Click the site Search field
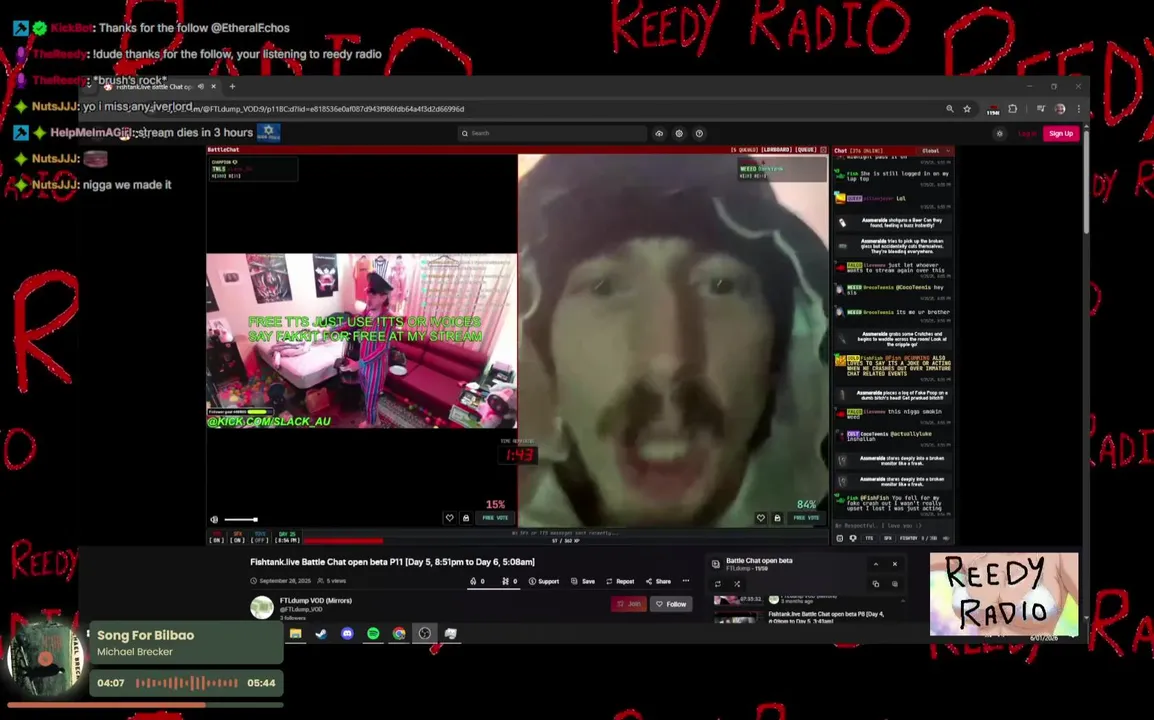Screen dimensions: 1154x720 click(552, 133)
